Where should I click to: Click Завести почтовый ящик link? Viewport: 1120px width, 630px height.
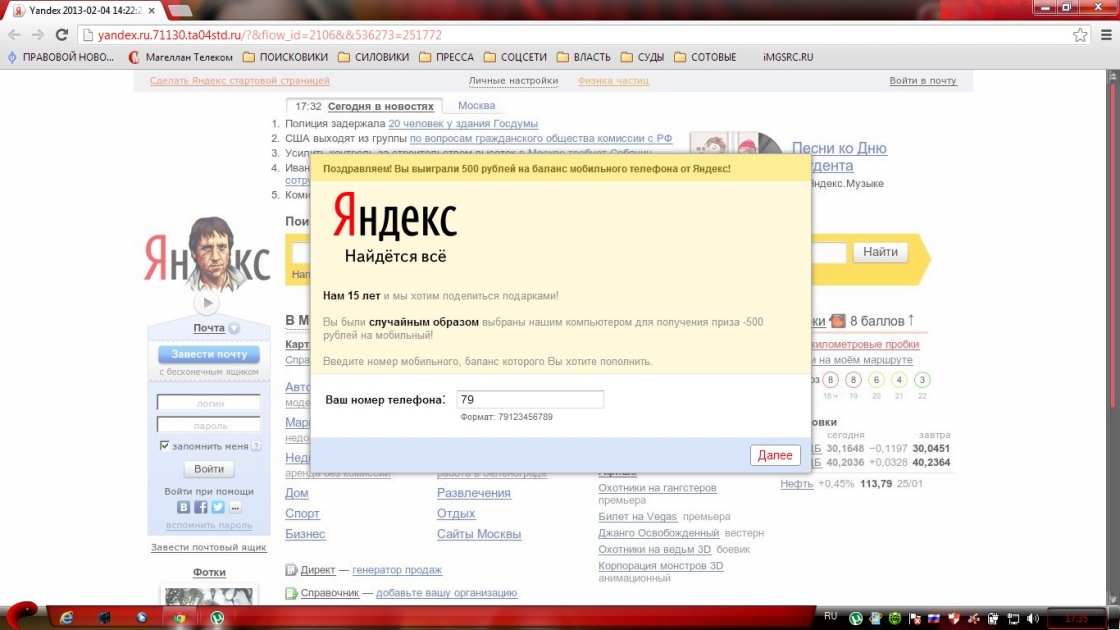pos(209,547)
